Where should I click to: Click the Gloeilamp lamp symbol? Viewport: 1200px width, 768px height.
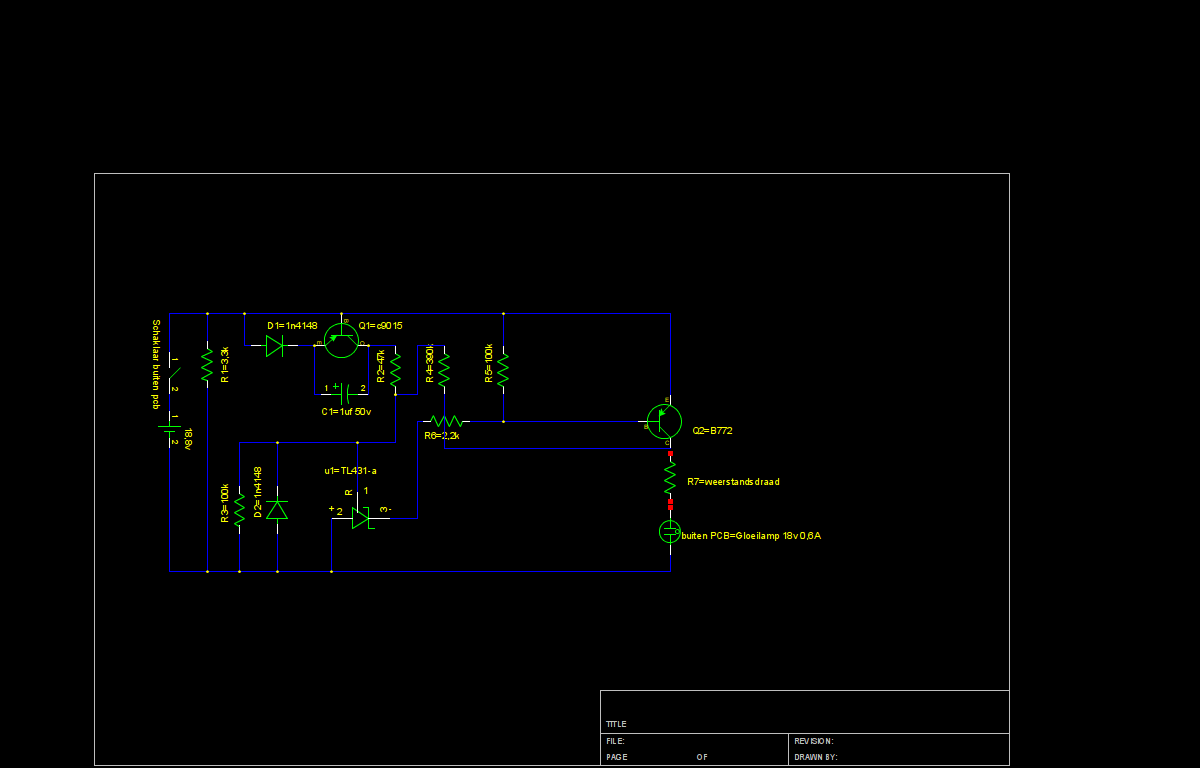tap(670, 531)
